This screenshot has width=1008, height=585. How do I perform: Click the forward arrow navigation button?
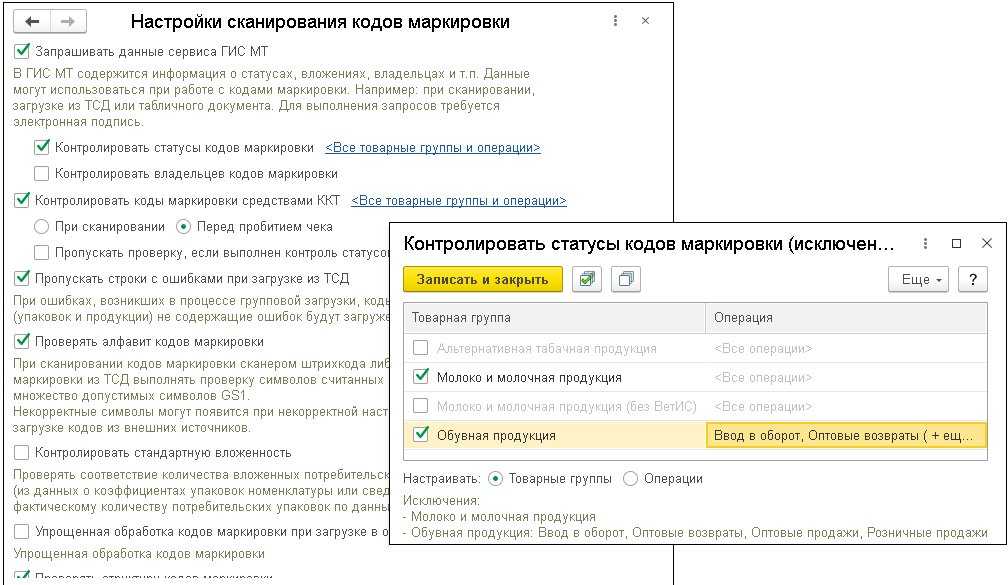coord(69,21)
